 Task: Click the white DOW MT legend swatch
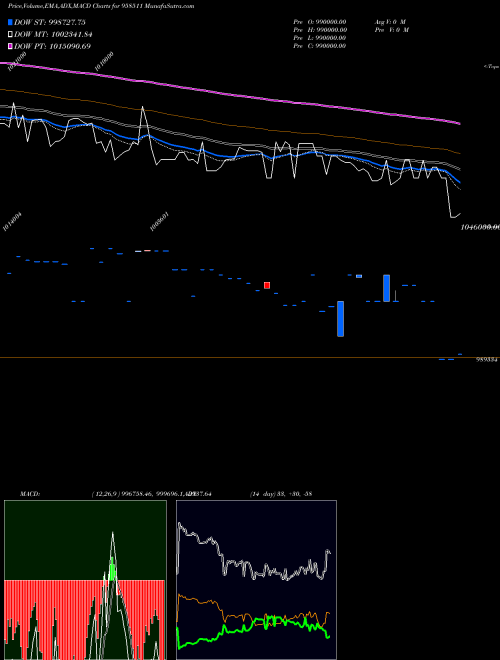point(11,35)
